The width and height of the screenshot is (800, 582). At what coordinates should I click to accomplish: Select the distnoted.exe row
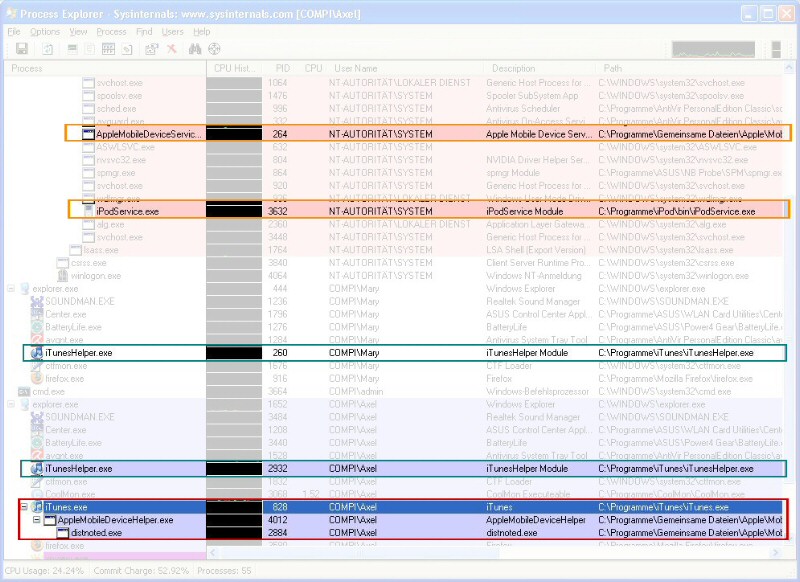tap(401, 533)
